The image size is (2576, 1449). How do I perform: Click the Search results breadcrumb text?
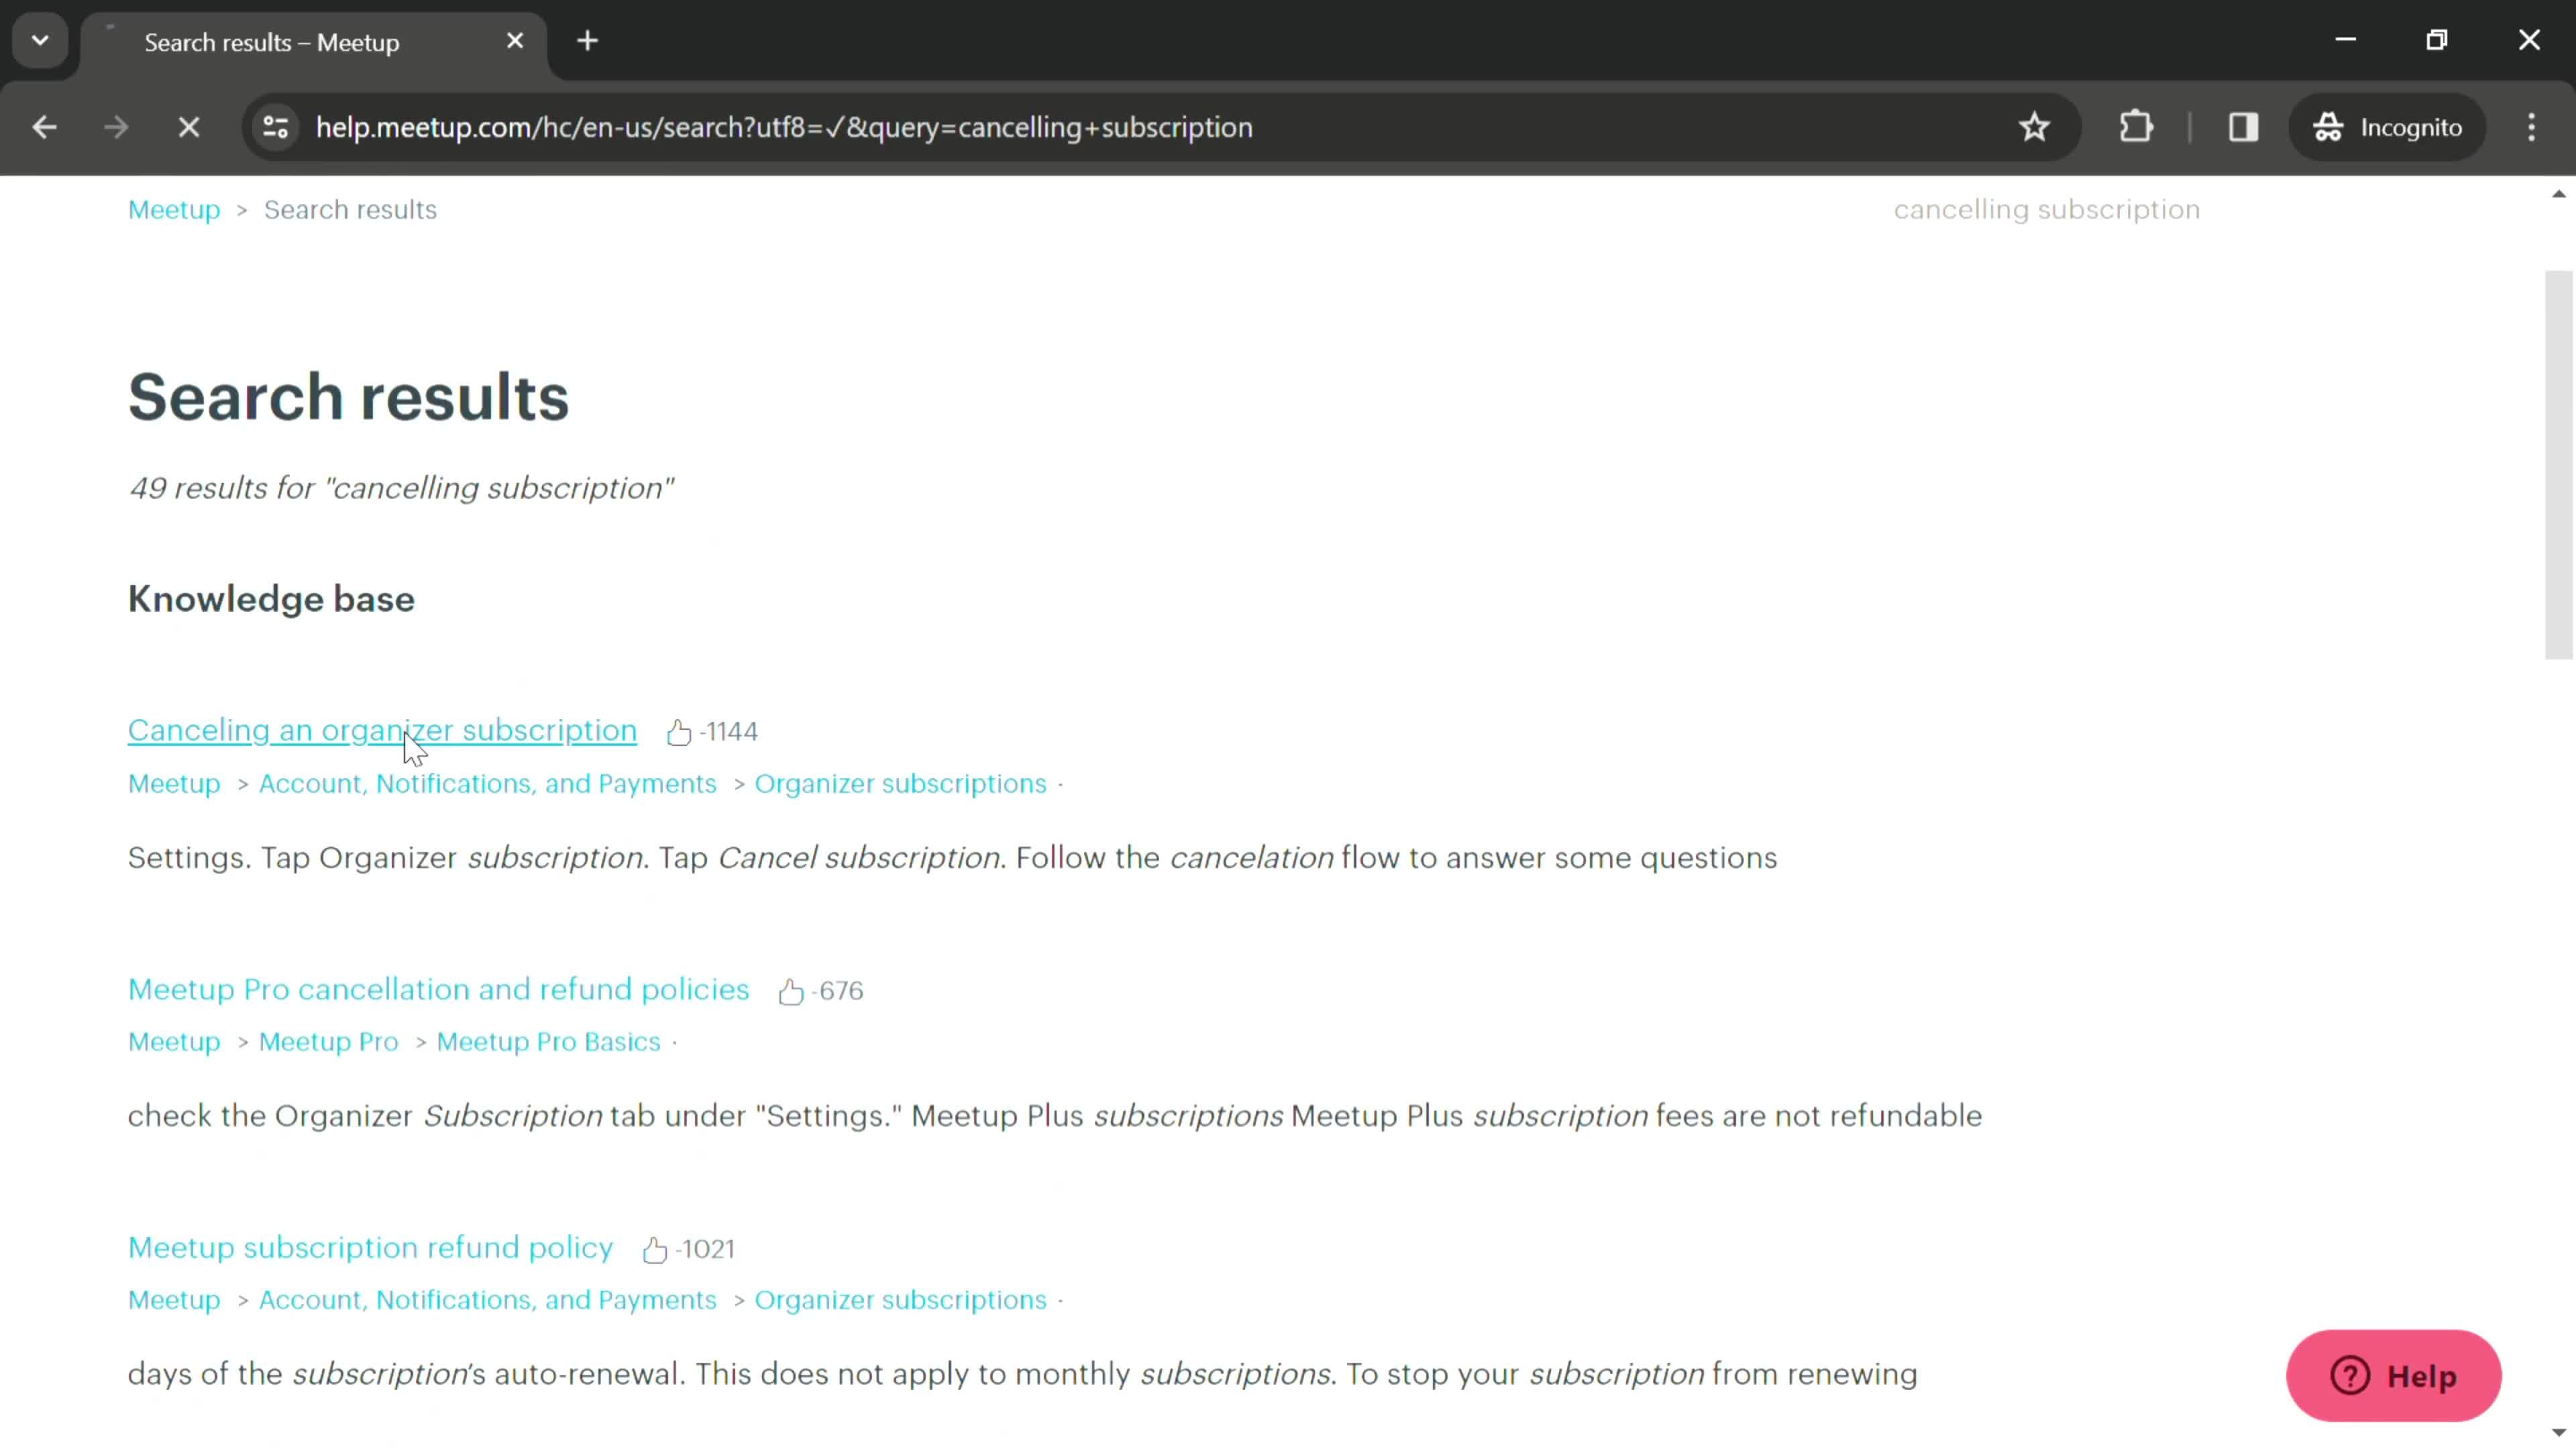pyautogui.click(x=350, y=210)
